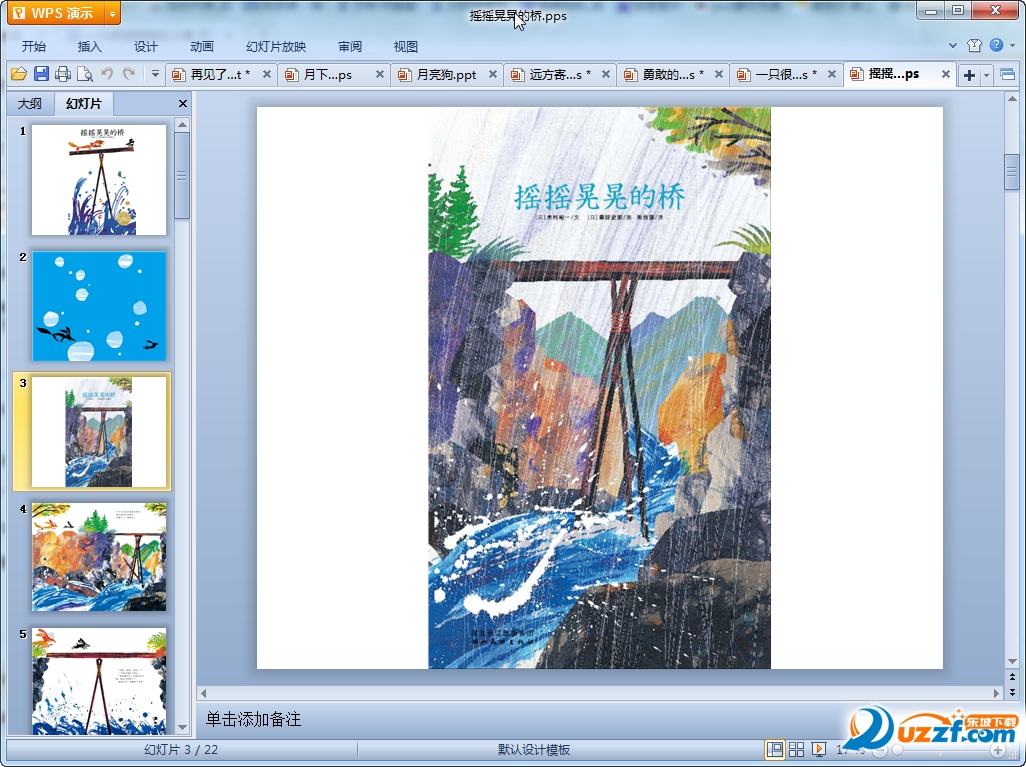Close the 勇敢的...s document tab

pos(718,75)
